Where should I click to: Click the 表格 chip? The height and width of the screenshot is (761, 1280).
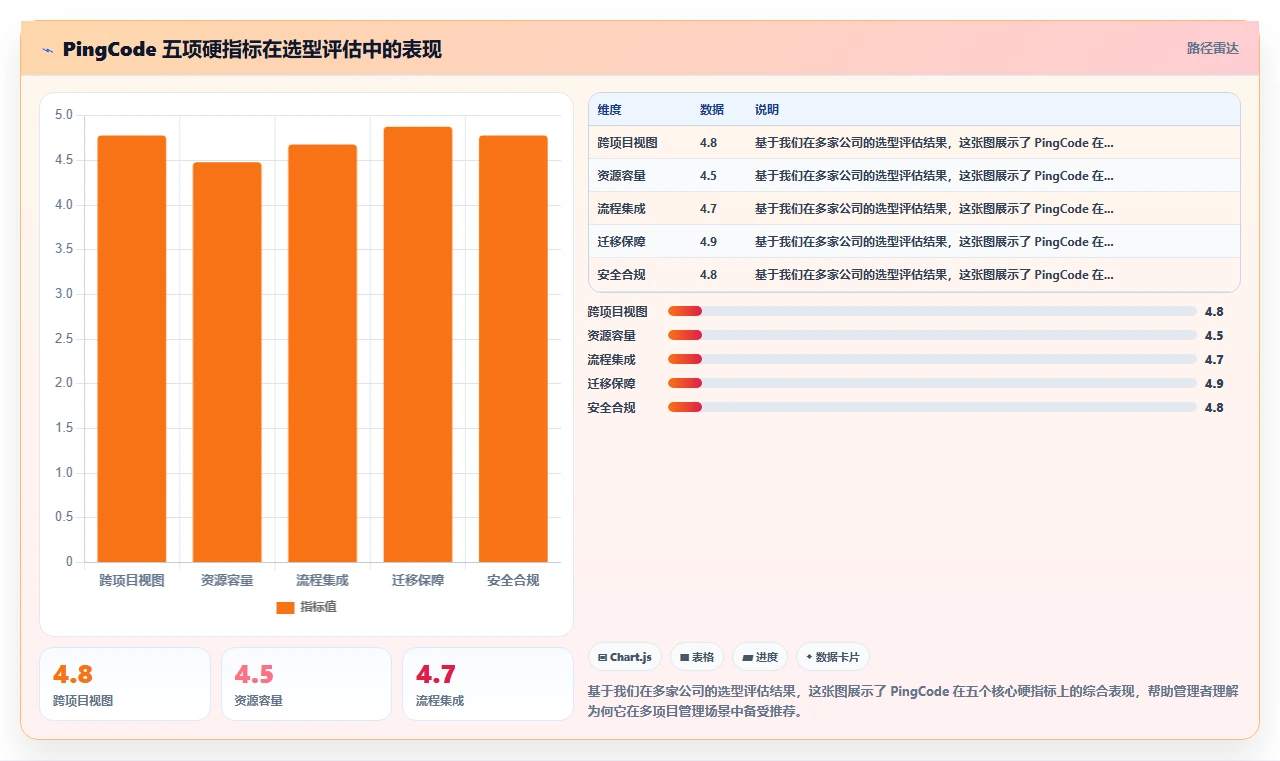pos(697,657)
